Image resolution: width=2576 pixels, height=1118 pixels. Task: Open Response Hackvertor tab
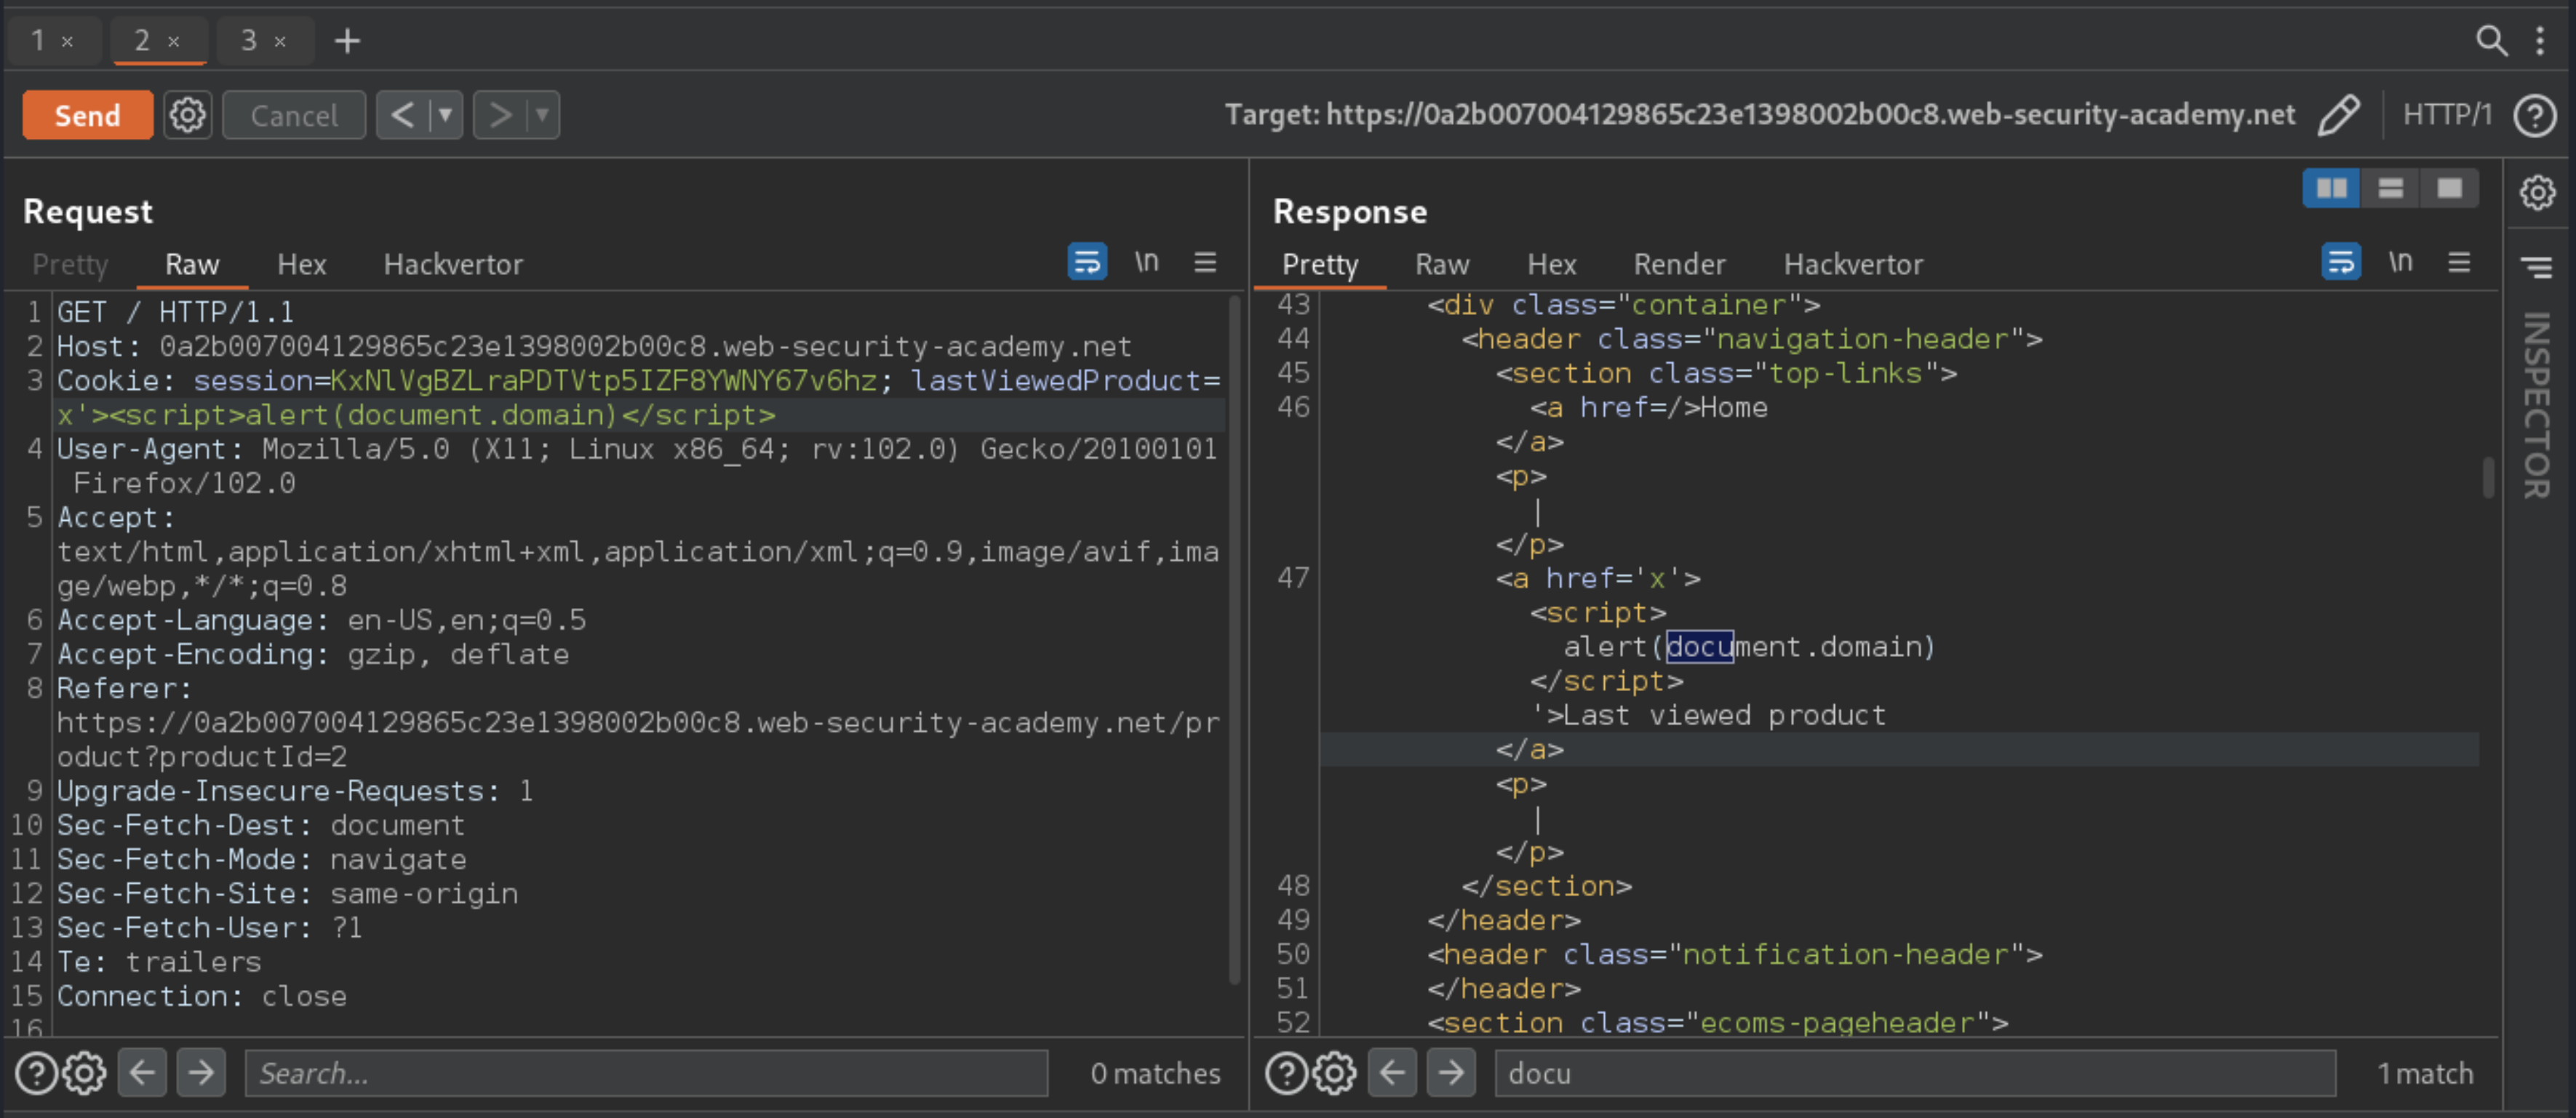coord(1853,264)
